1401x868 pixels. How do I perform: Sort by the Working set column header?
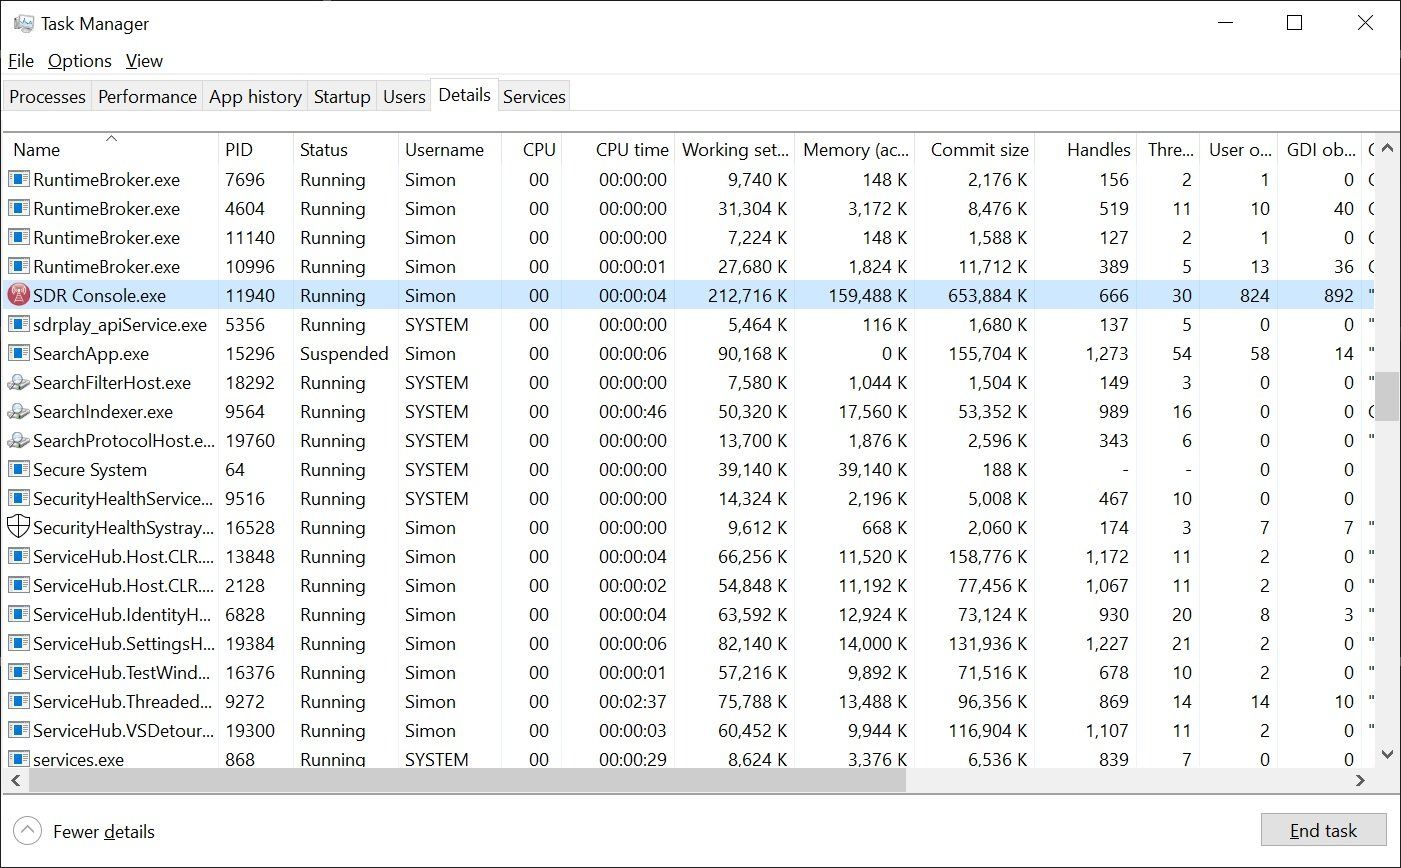pos(735,150)
